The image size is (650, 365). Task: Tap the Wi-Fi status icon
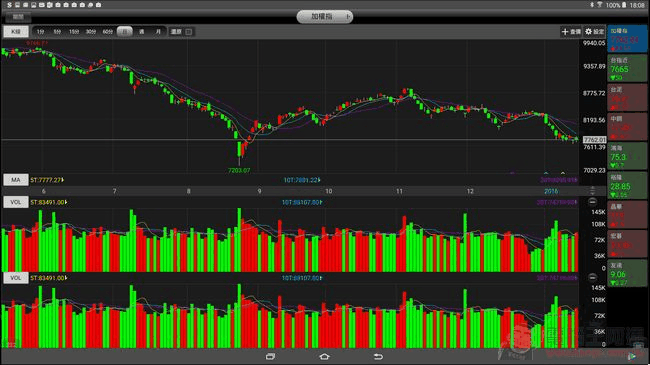pos(599,5)
